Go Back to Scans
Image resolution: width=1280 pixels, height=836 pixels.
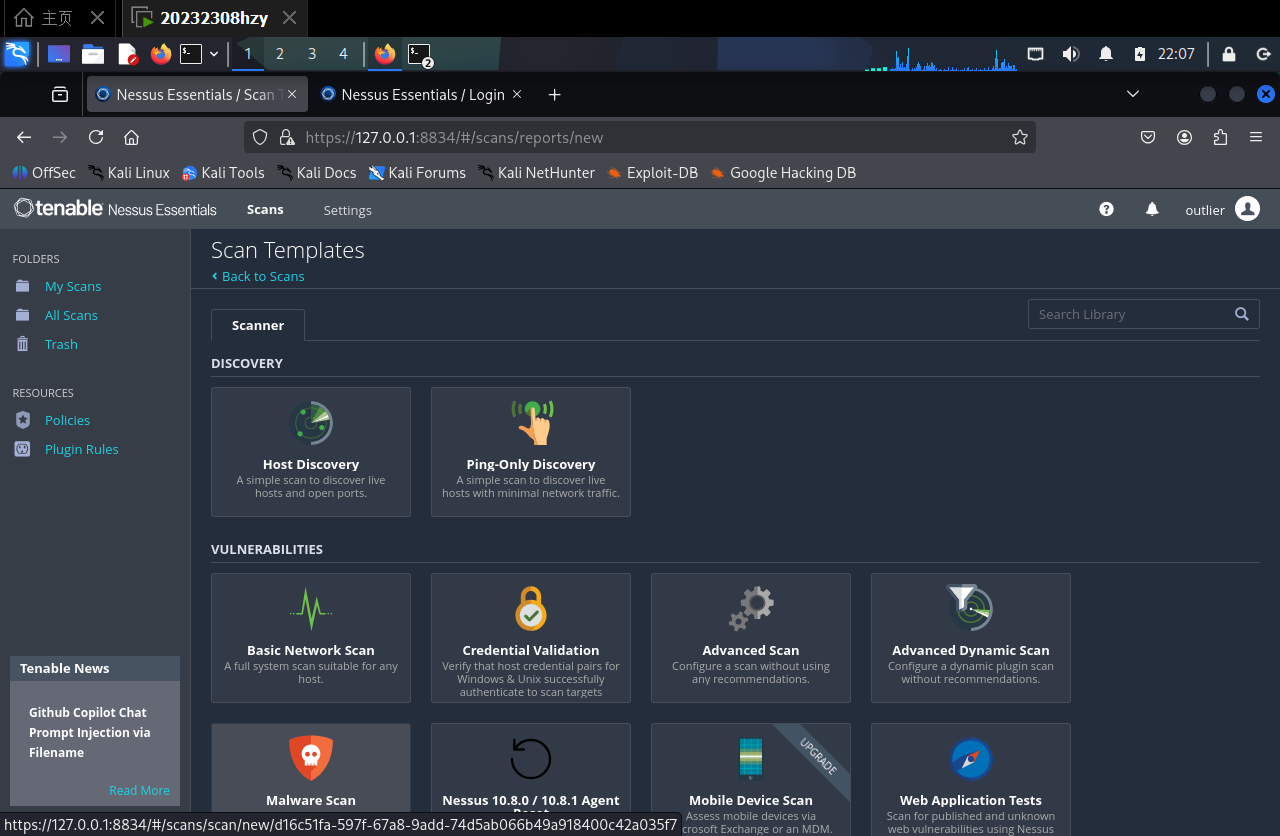[x=258, y=276]
